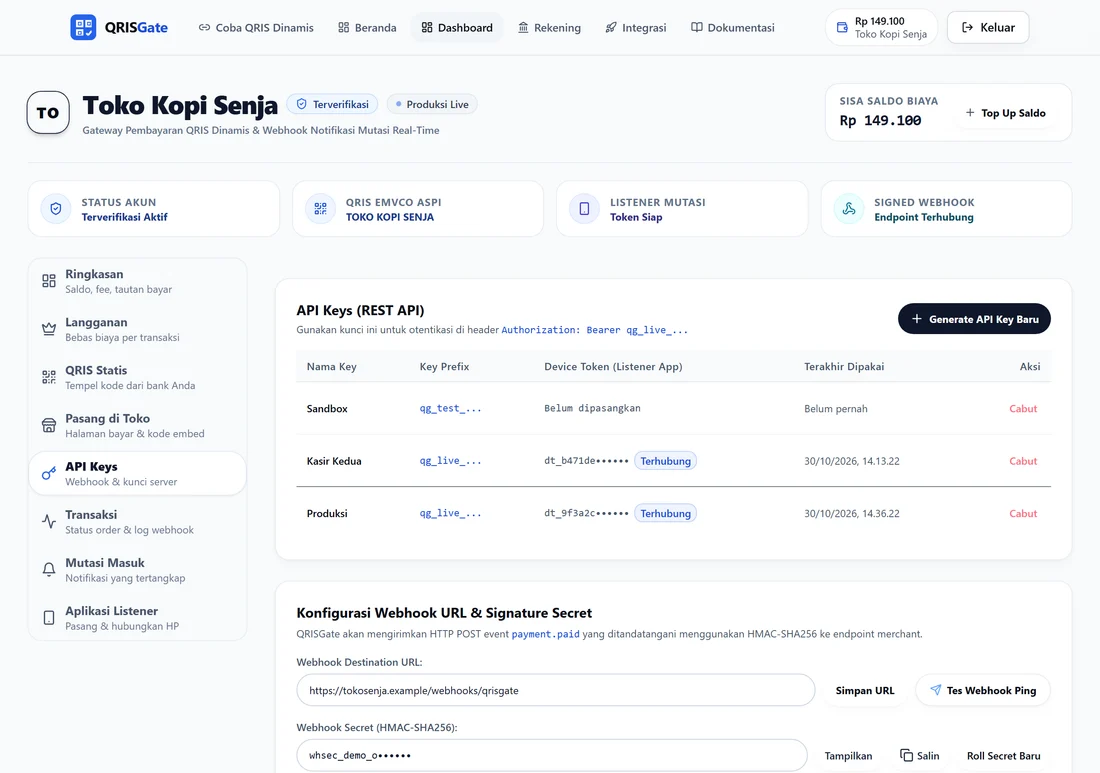
Task: Click the API Keys key icon
Action: (x=48, y=473)
